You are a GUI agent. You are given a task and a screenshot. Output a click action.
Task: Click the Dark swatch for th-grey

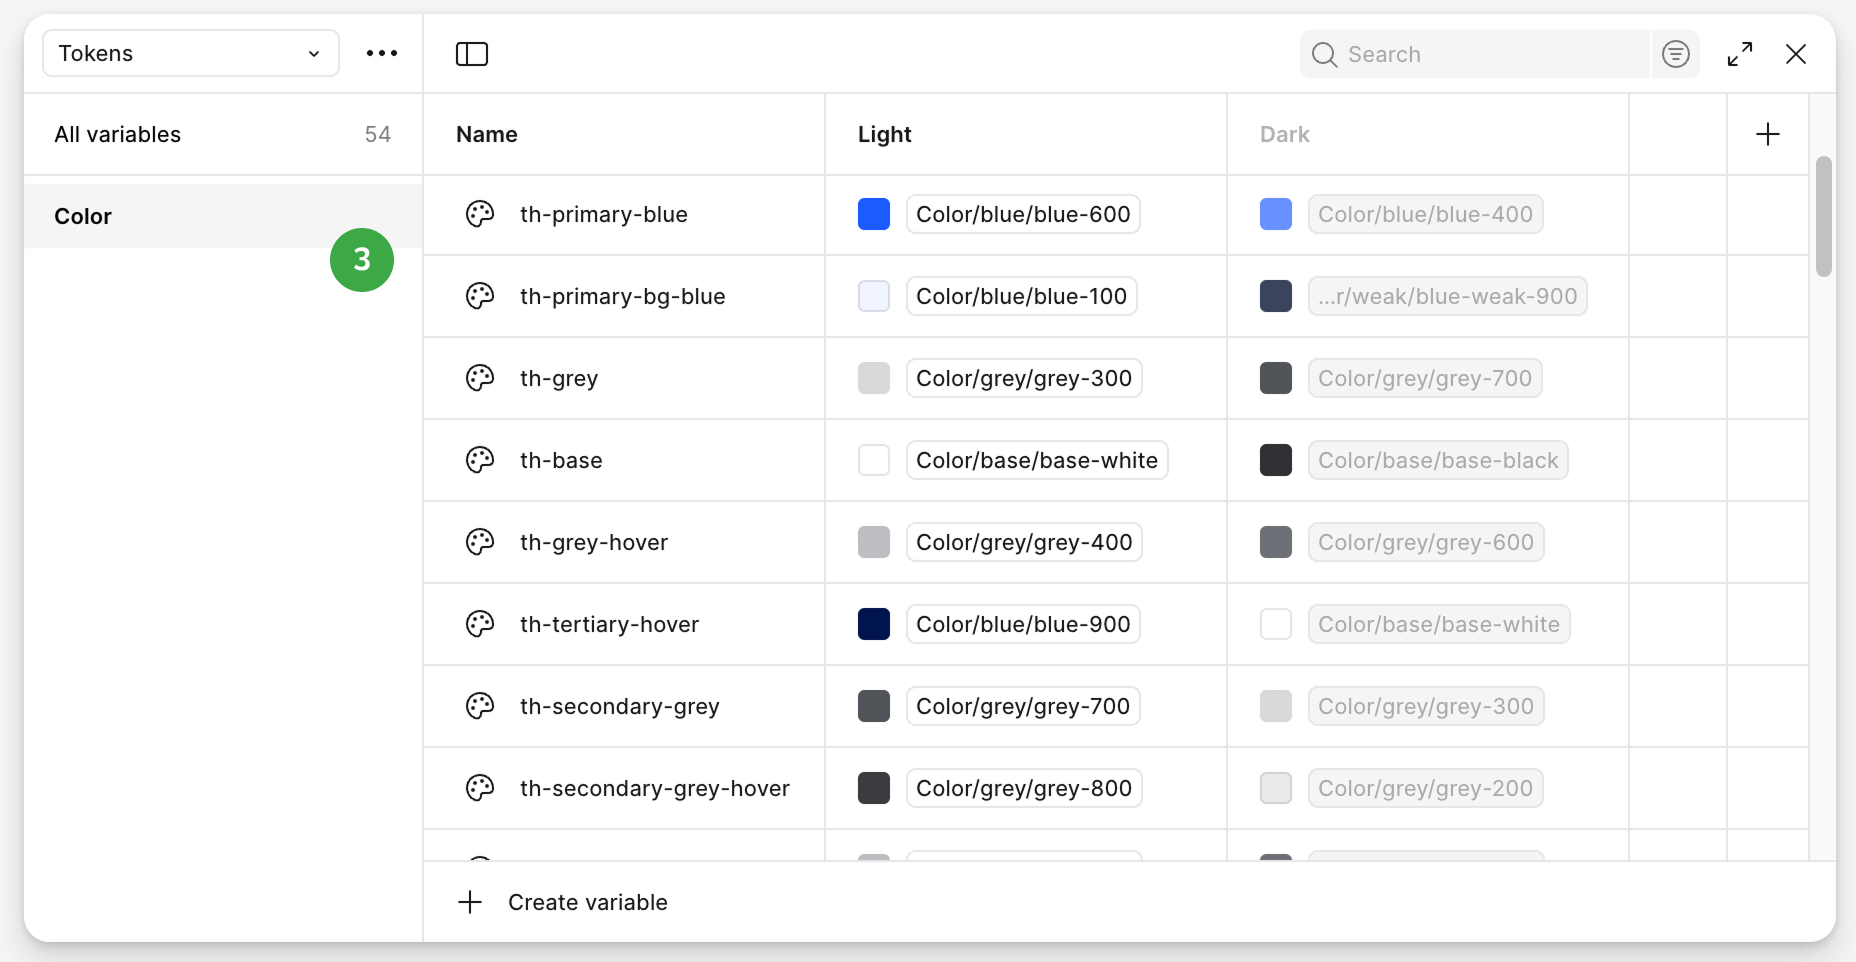1275,378
